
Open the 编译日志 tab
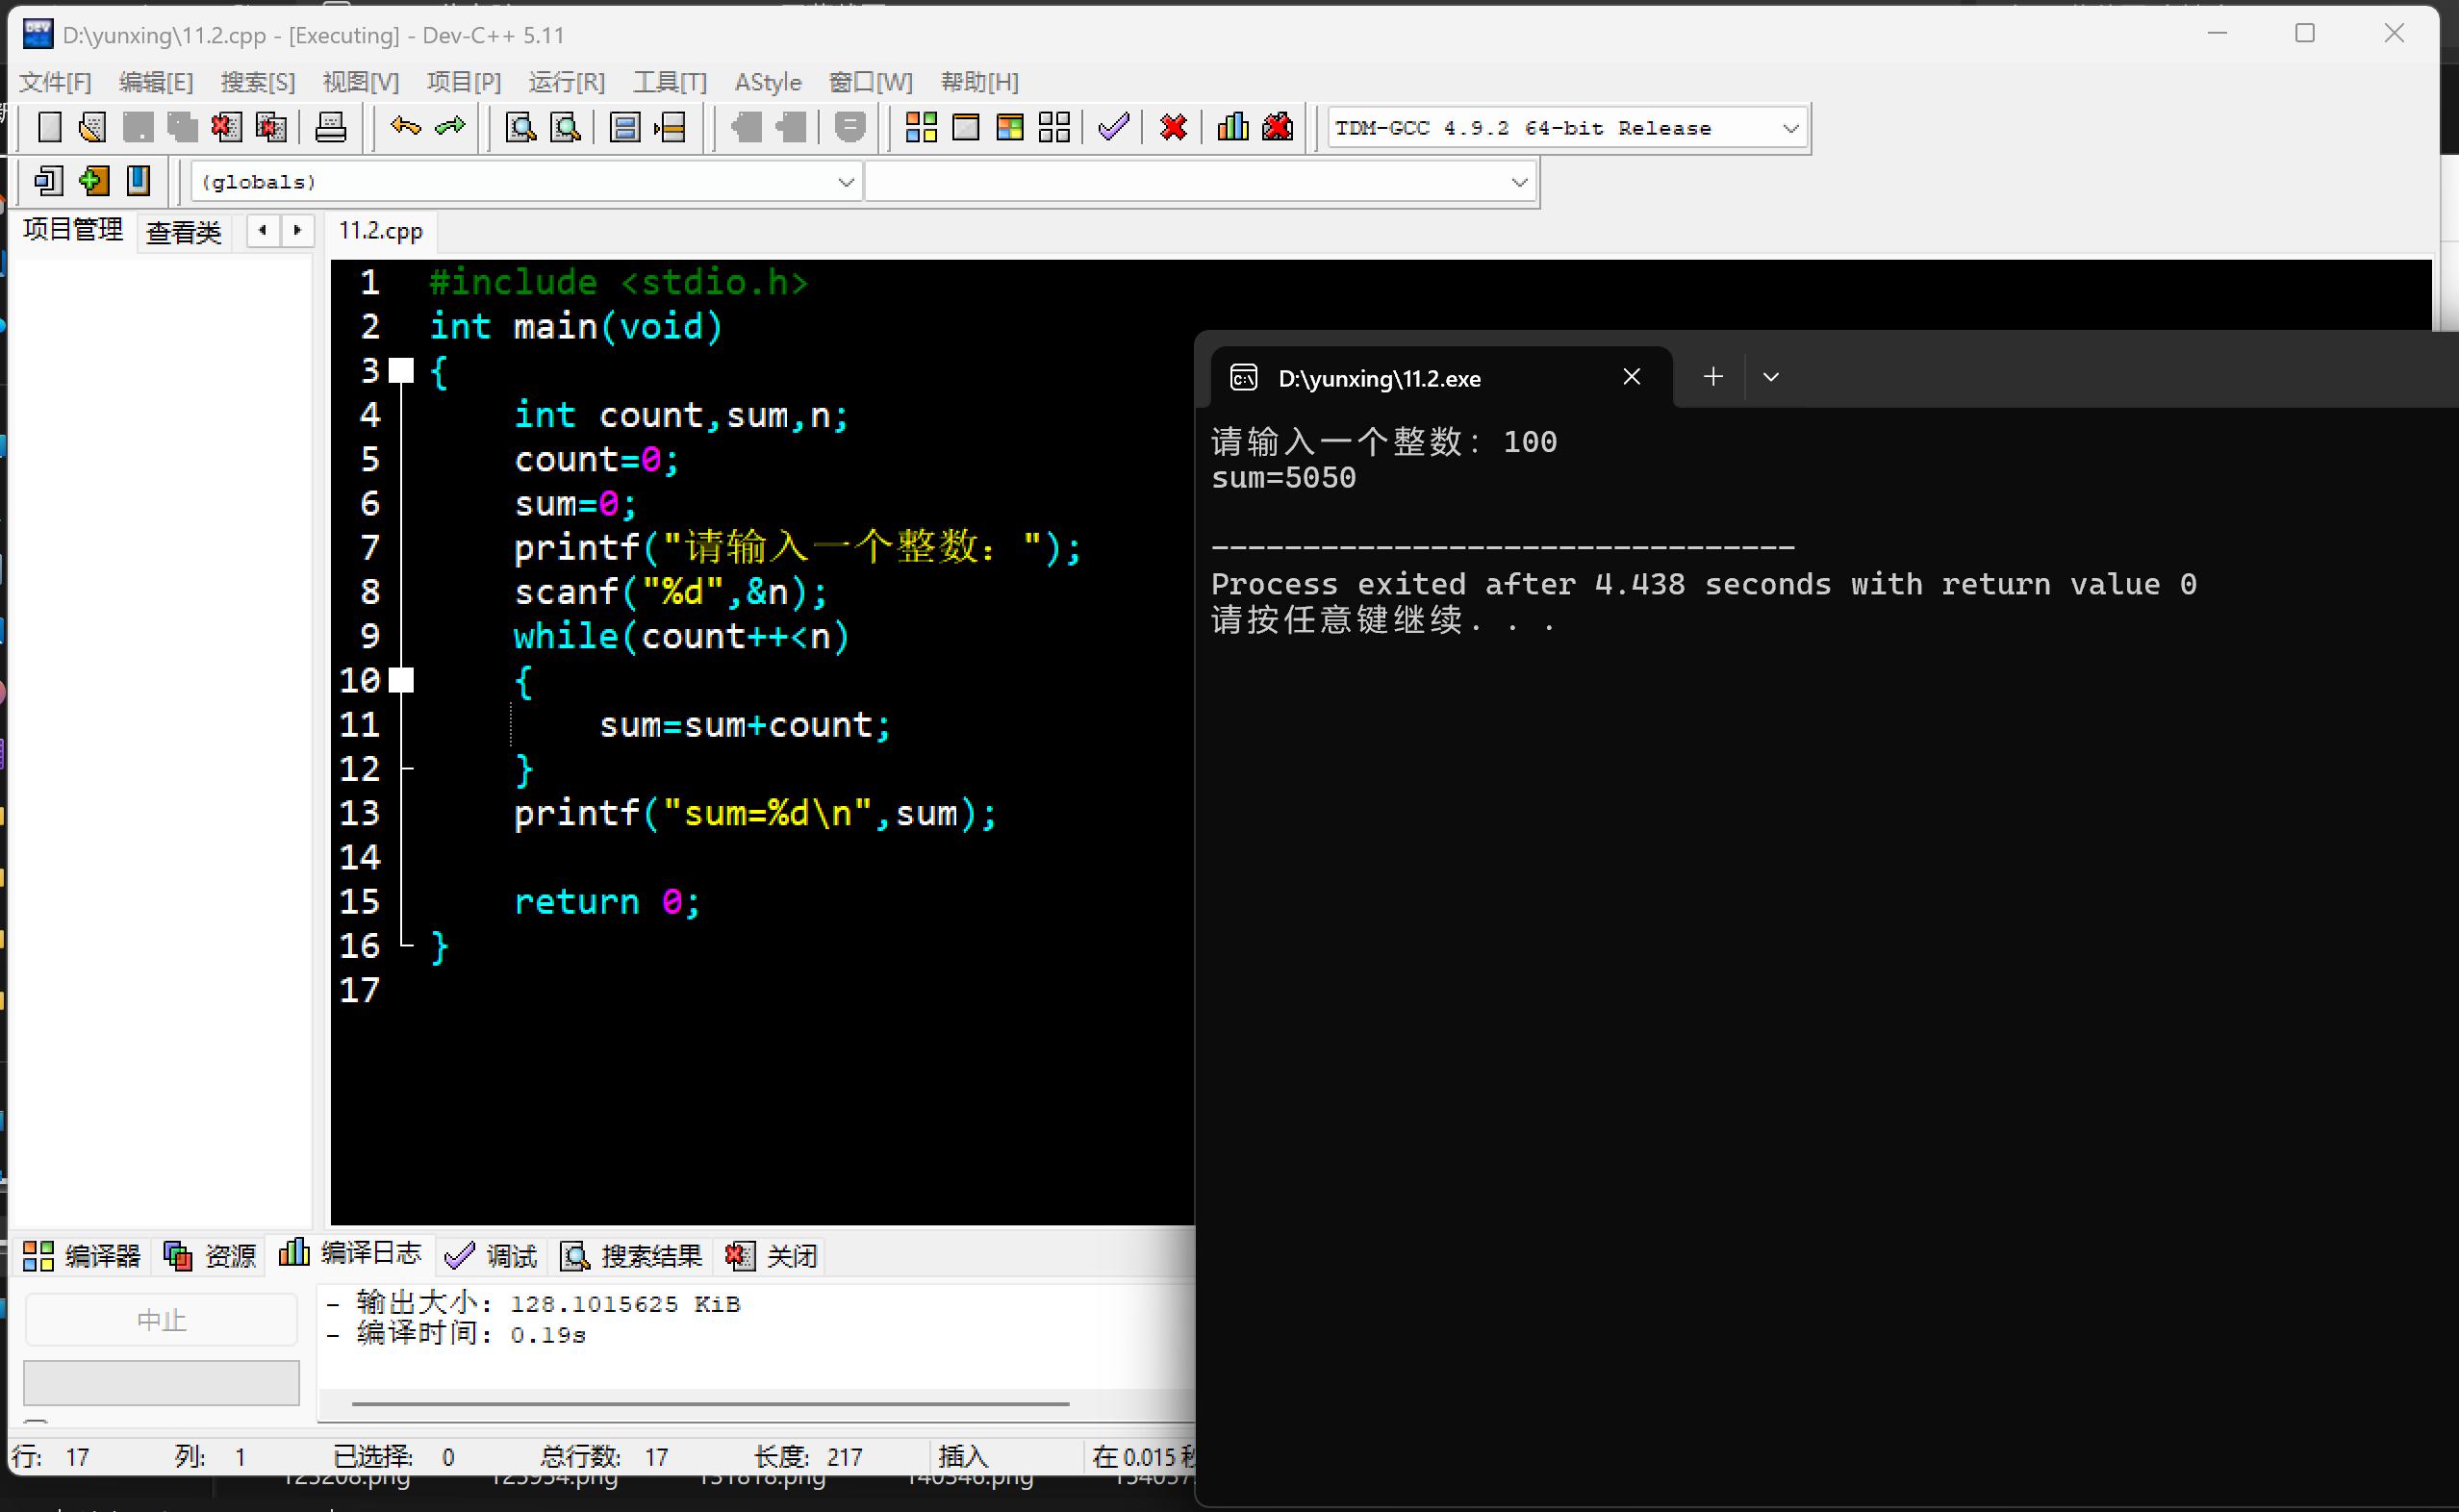tap(351, 1254)
